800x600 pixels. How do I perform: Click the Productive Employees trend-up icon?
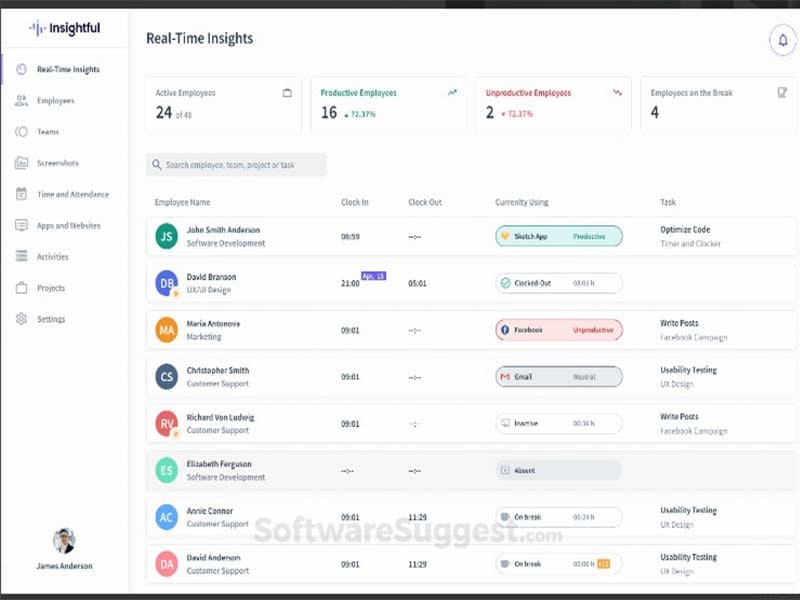pyautogui.click(x=453, y=92)
